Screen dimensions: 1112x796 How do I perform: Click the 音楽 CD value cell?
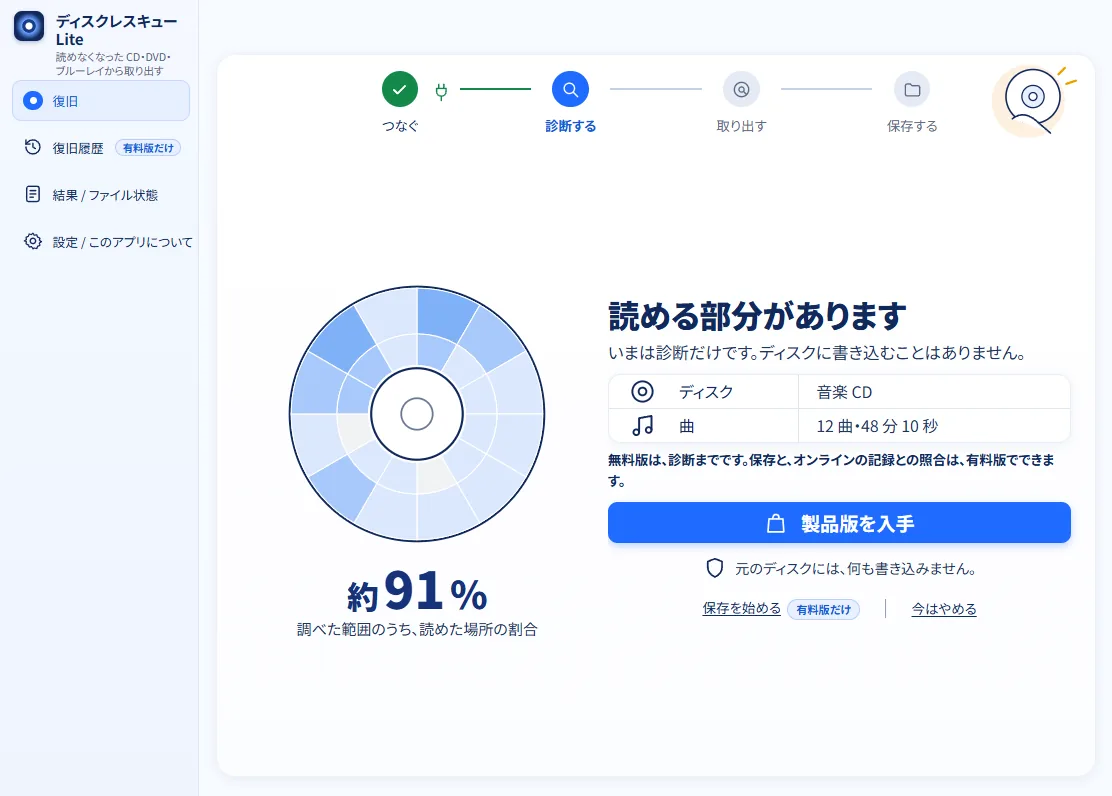[x=934, y=392]
